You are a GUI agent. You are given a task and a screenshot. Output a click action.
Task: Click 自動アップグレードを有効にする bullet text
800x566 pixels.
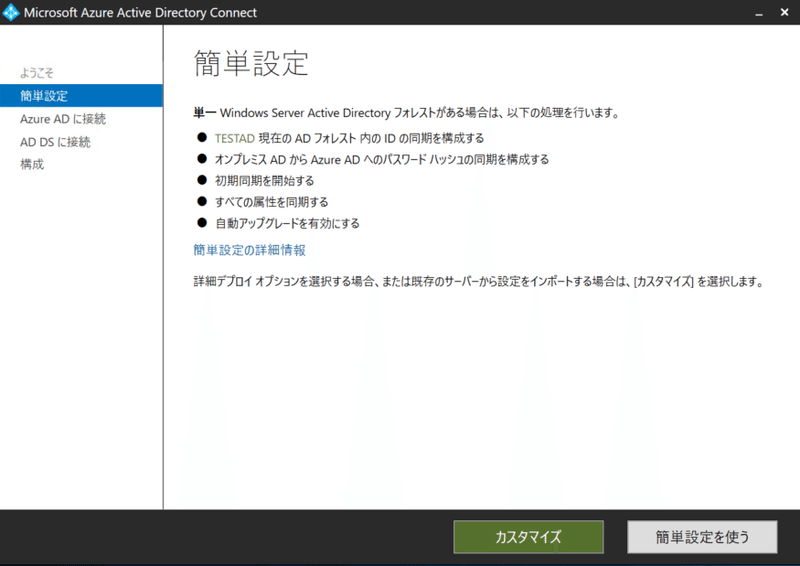(x=287, y=224)
